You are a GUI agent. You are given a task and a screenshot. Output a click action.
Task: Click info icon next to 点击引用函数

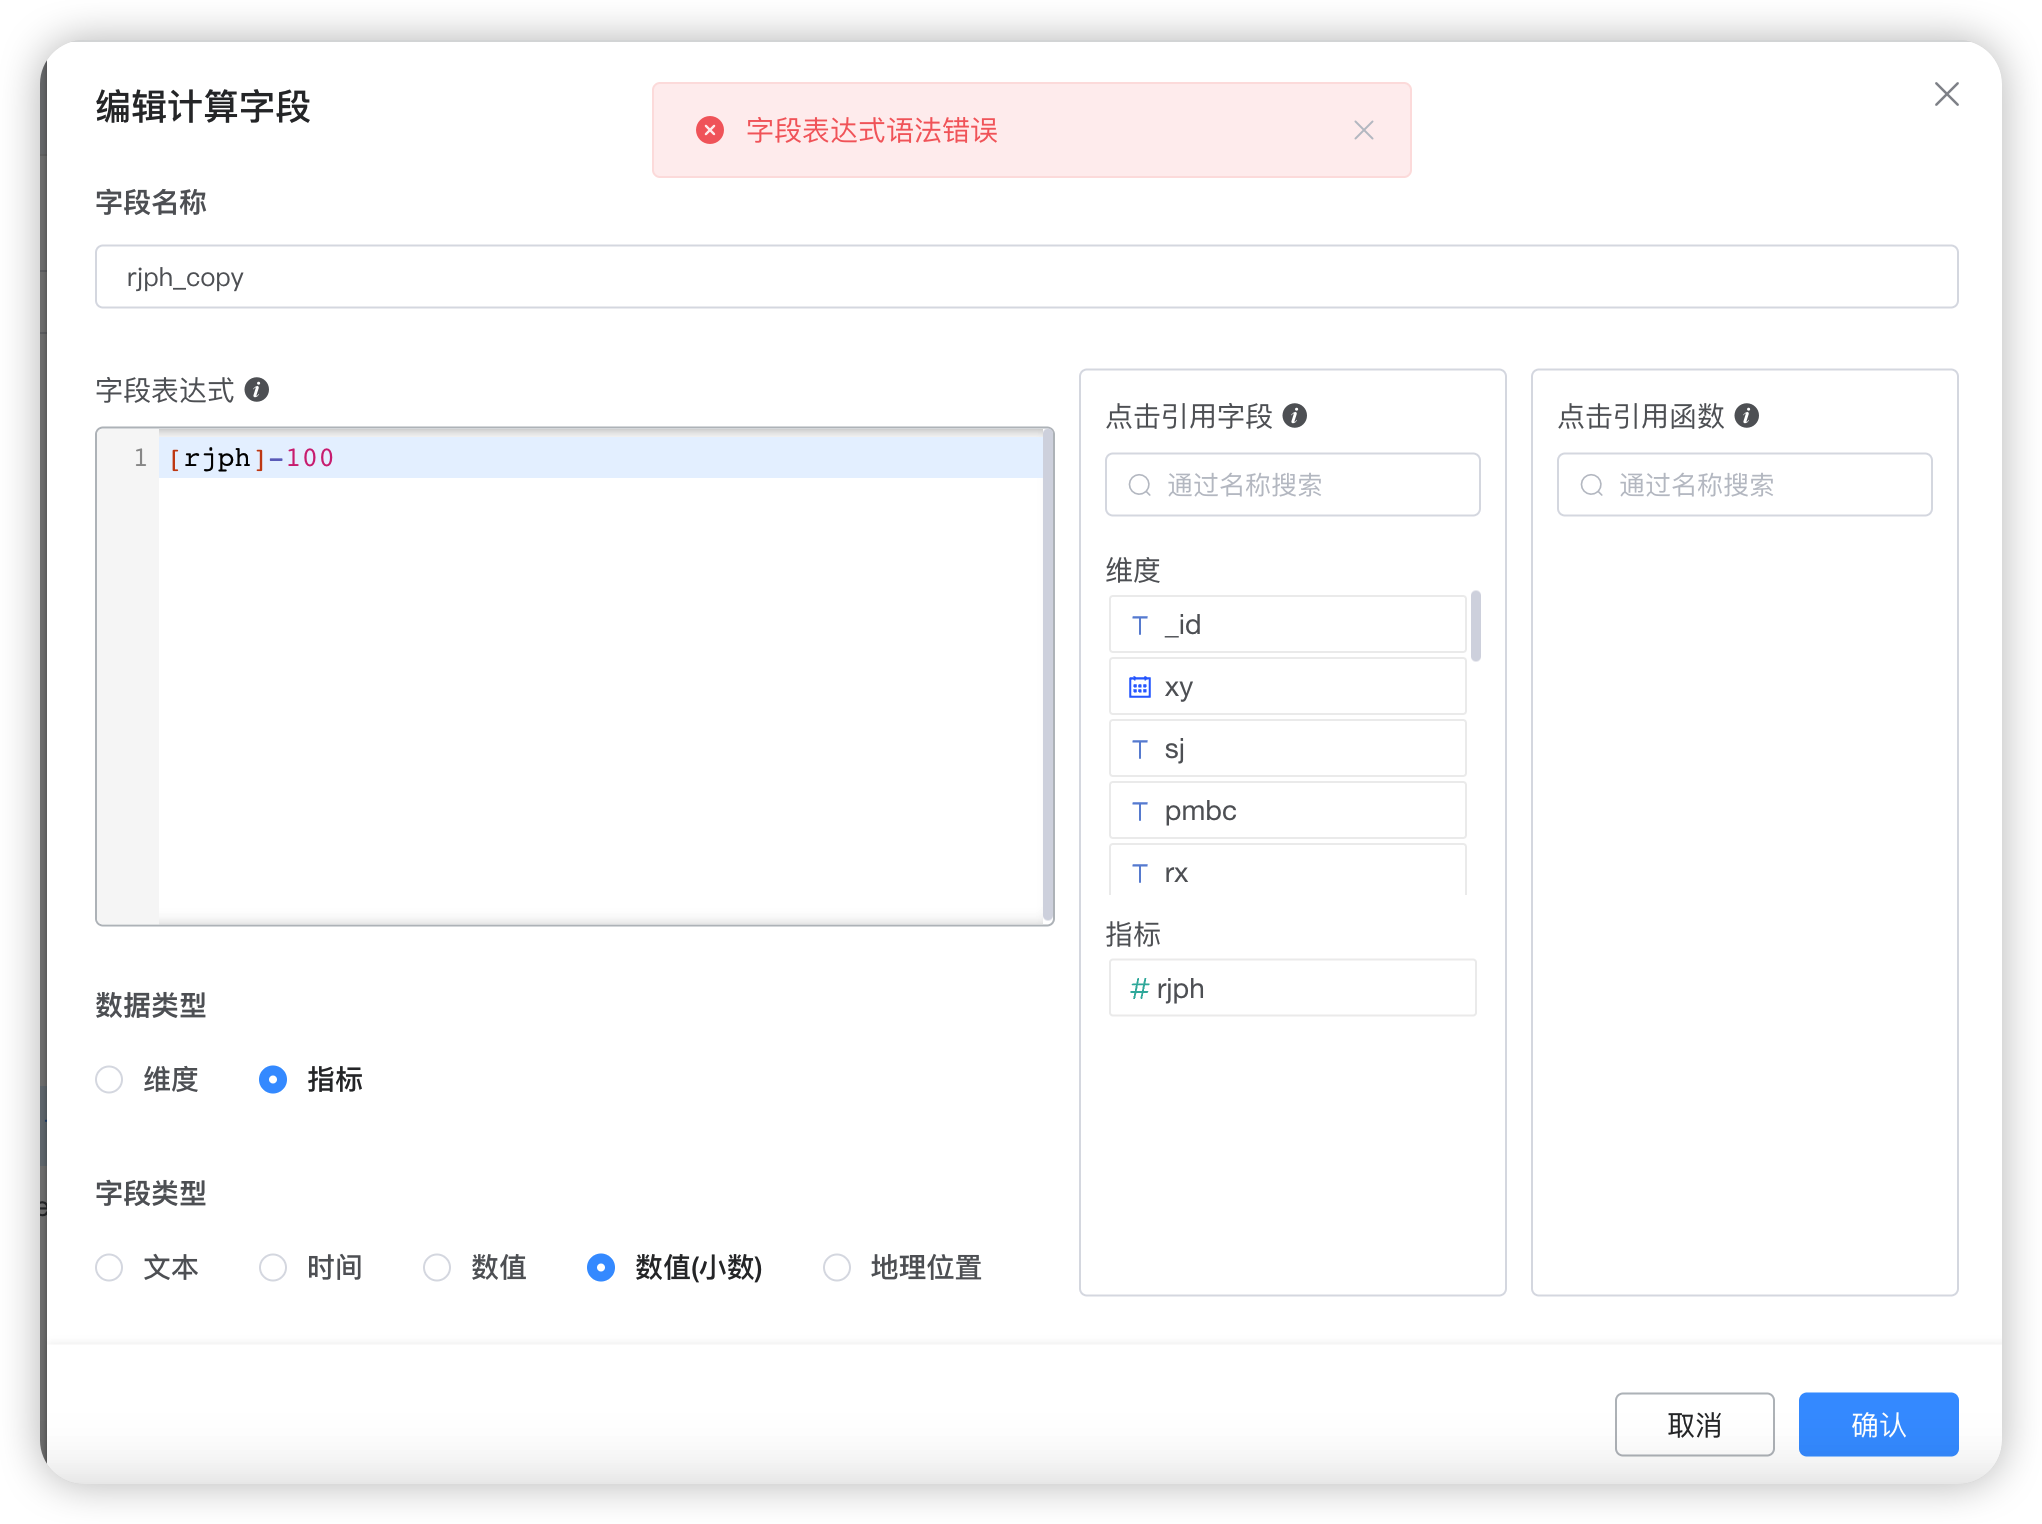click(1747, 415)
